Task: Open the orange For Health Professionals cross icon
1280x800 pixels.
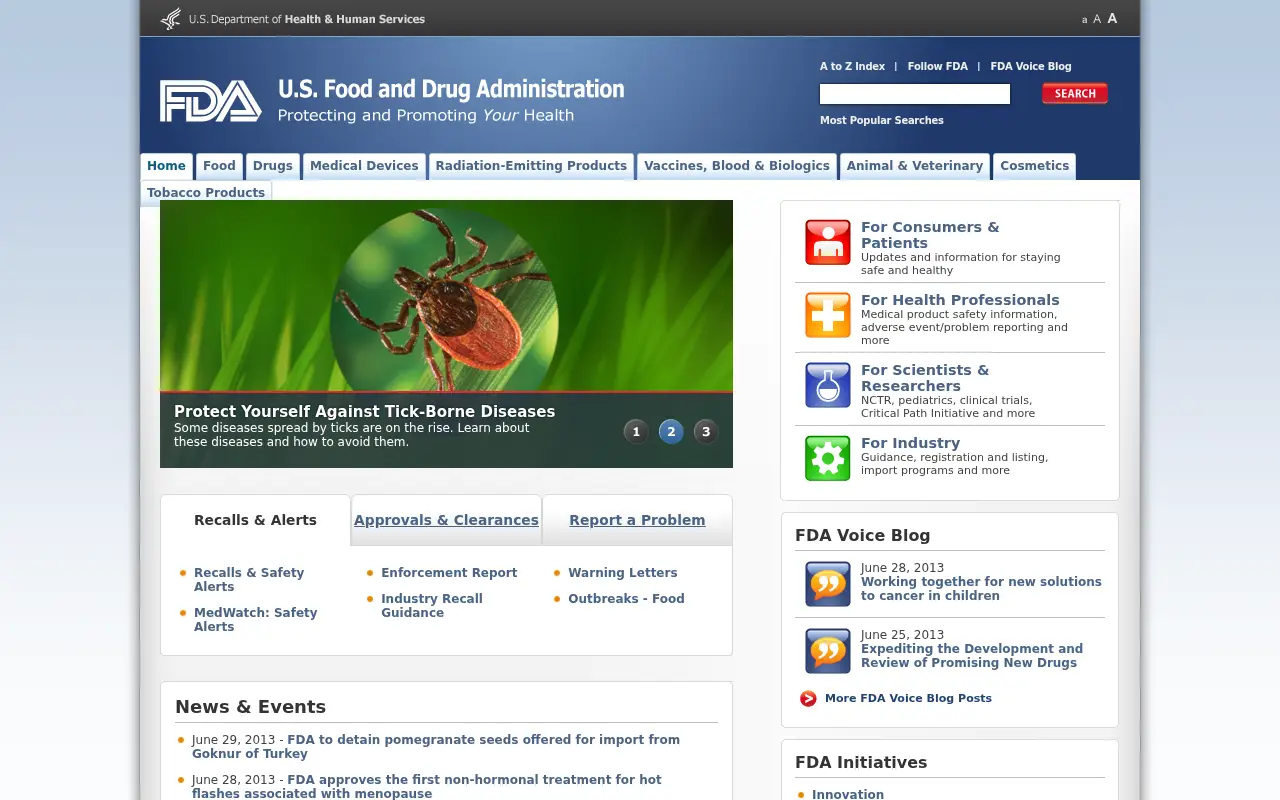Action: click(828, 315)
